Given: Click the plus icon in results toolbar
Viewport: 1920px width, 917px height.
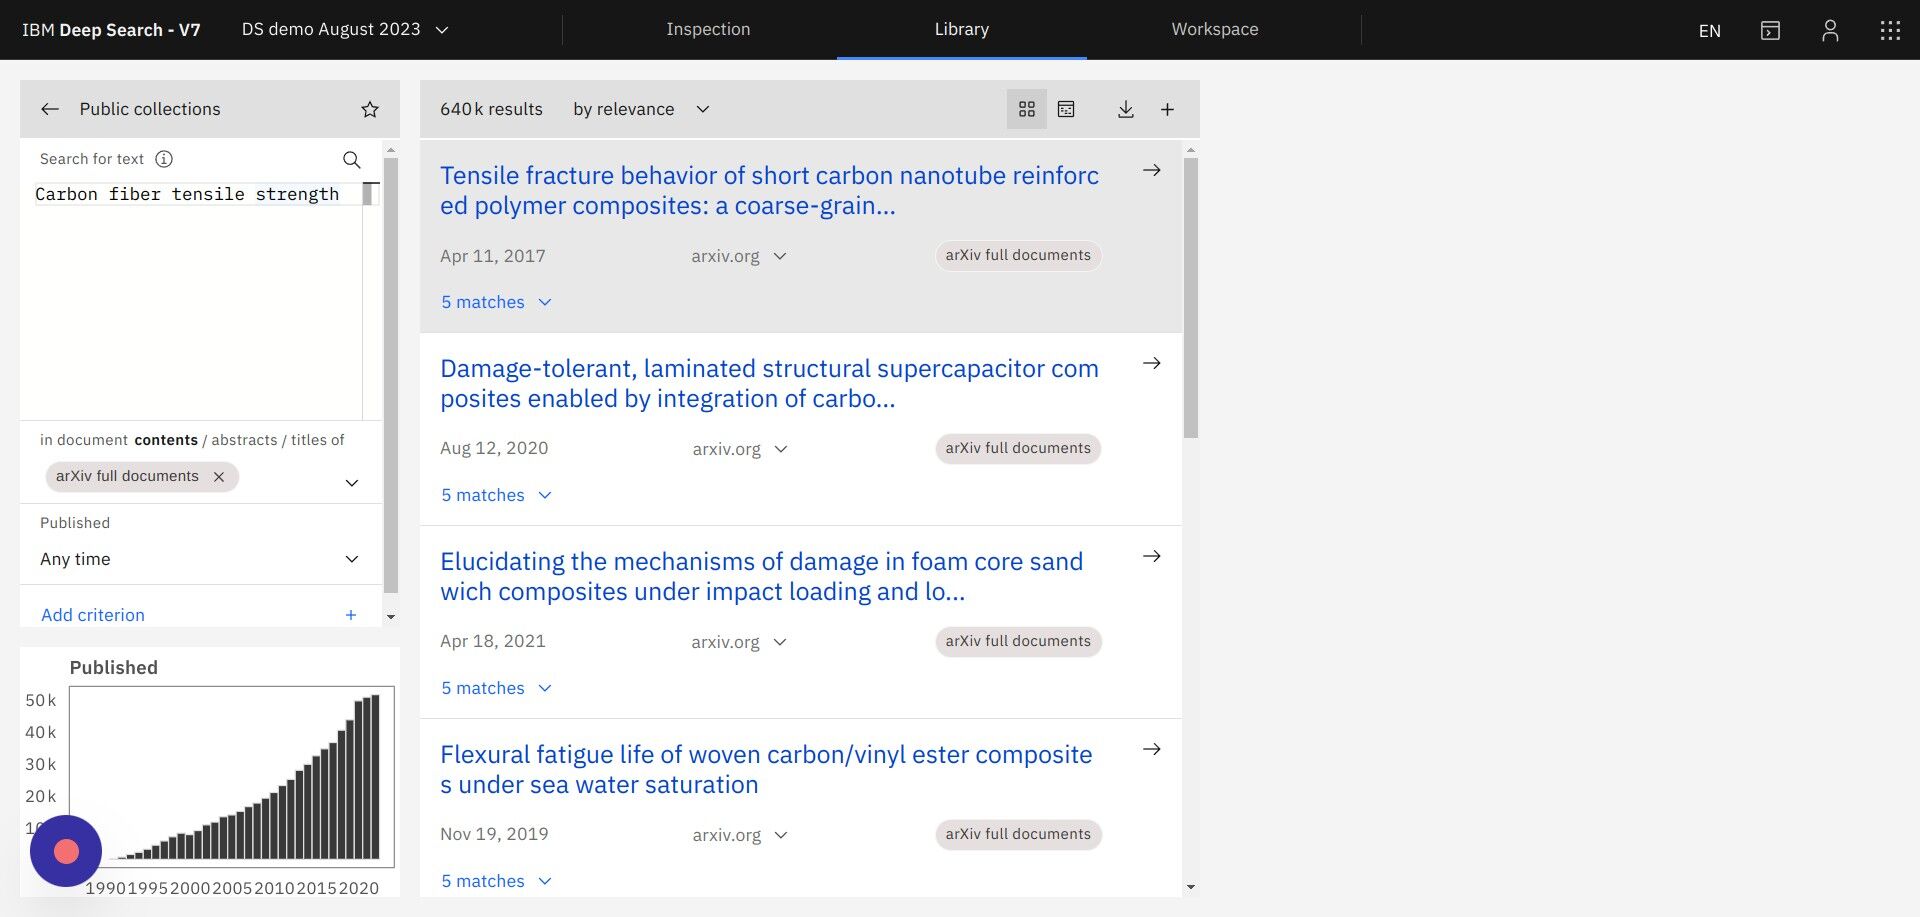Looking at the screenshot, I should tap(1167, 109).
